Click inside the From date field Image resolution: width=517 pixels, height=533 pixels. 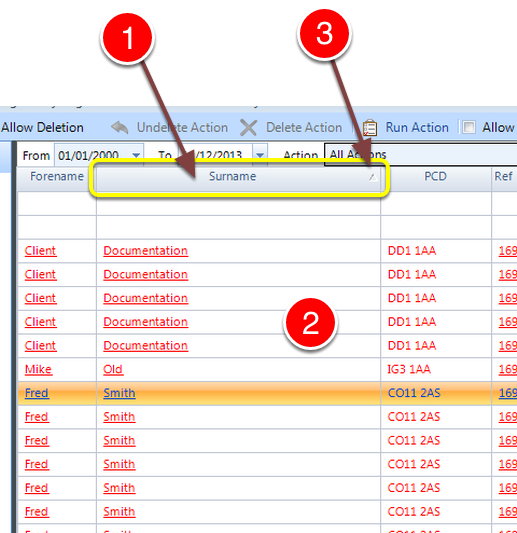tap(92, 155)
